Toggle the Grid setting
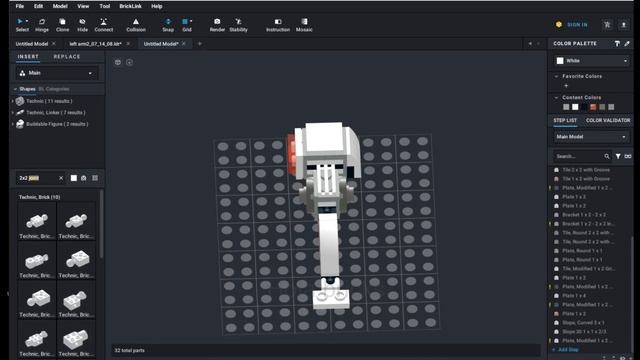 click(x=186, y=25)
